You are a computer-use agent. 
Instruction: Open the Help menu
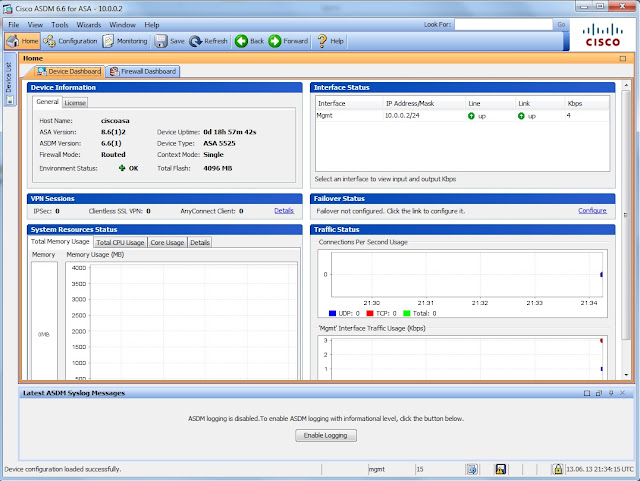tap(151, 25)
